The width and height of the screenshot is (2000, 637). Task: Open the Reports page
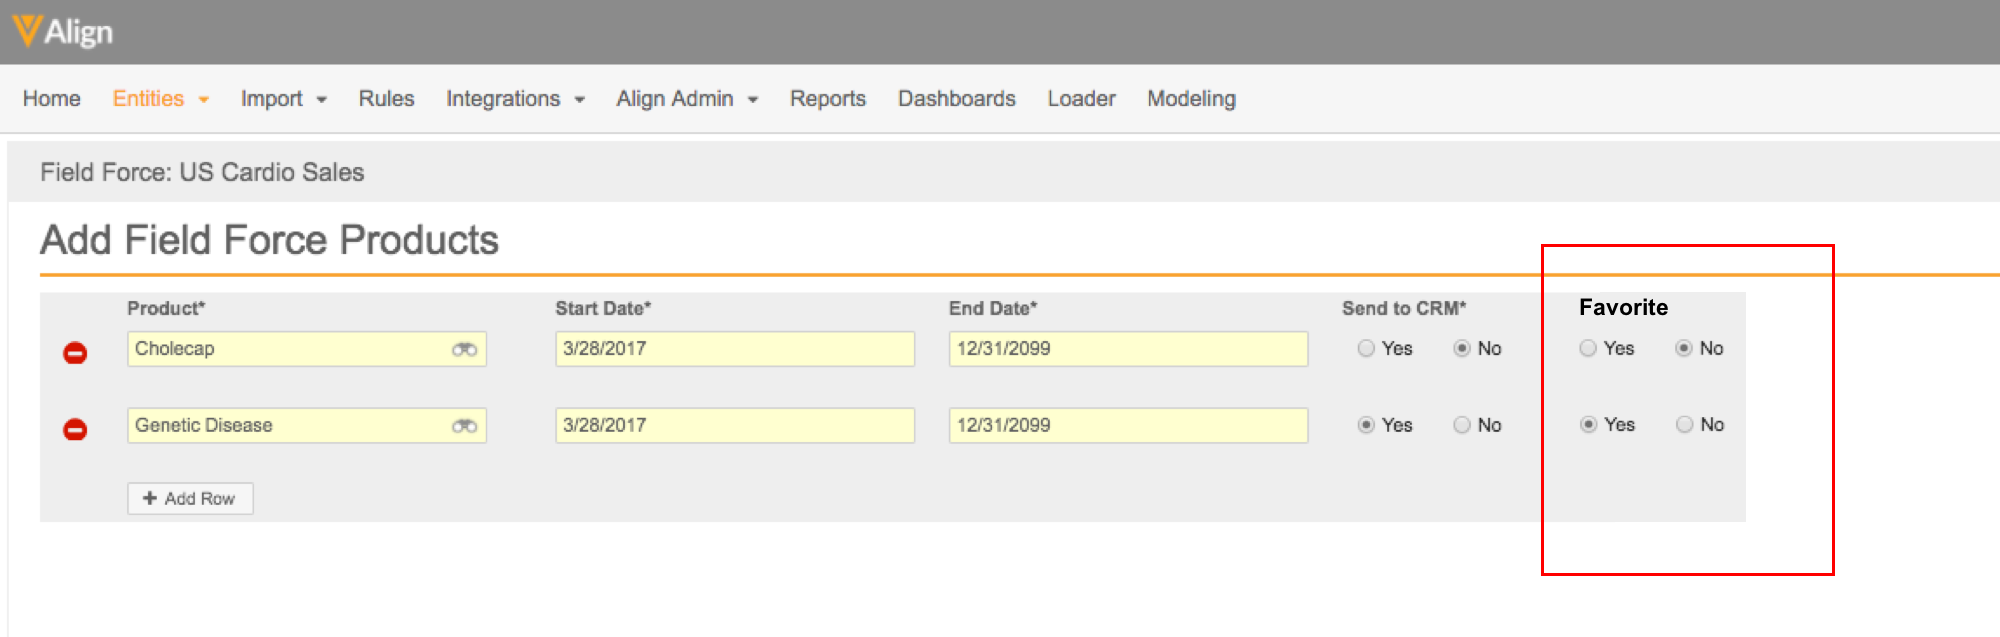coord(827,99)
